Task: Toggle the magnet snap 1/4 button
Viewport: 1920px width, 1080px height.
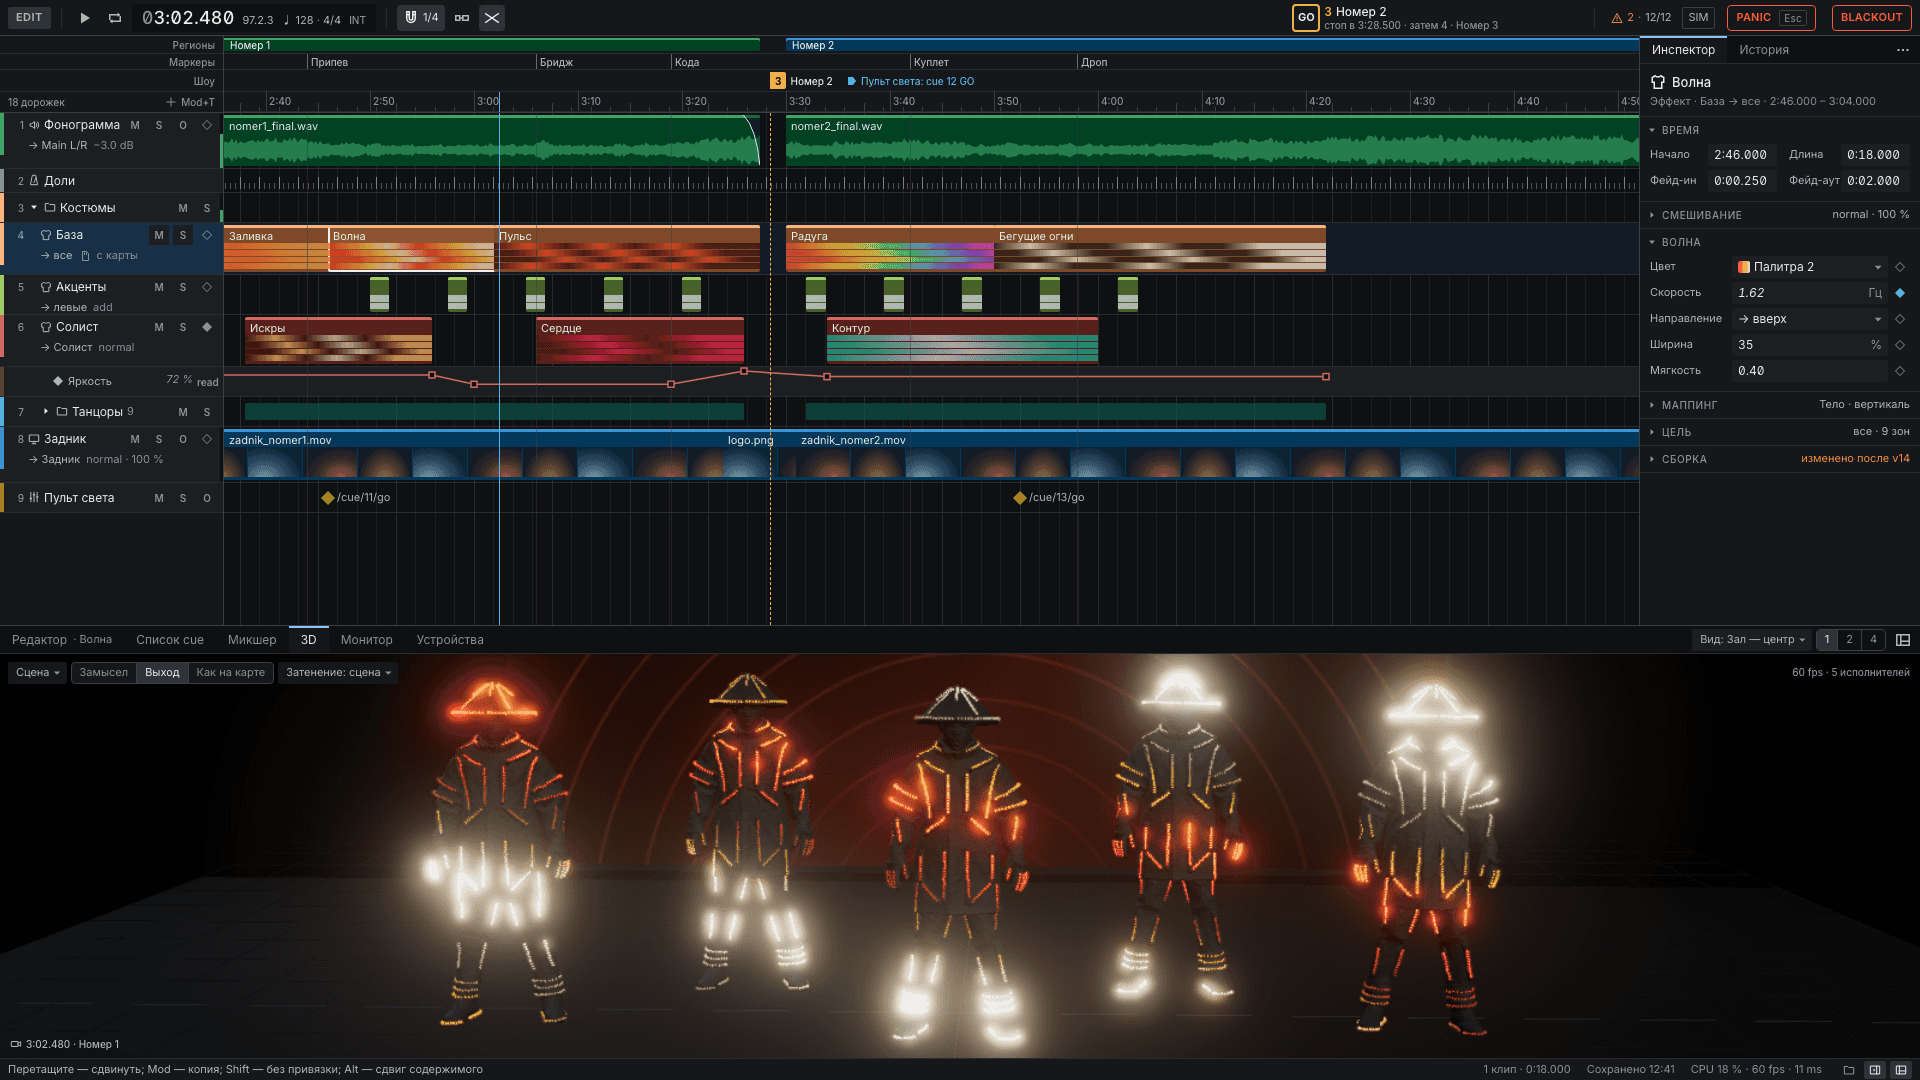Action: tap(421, 18)
